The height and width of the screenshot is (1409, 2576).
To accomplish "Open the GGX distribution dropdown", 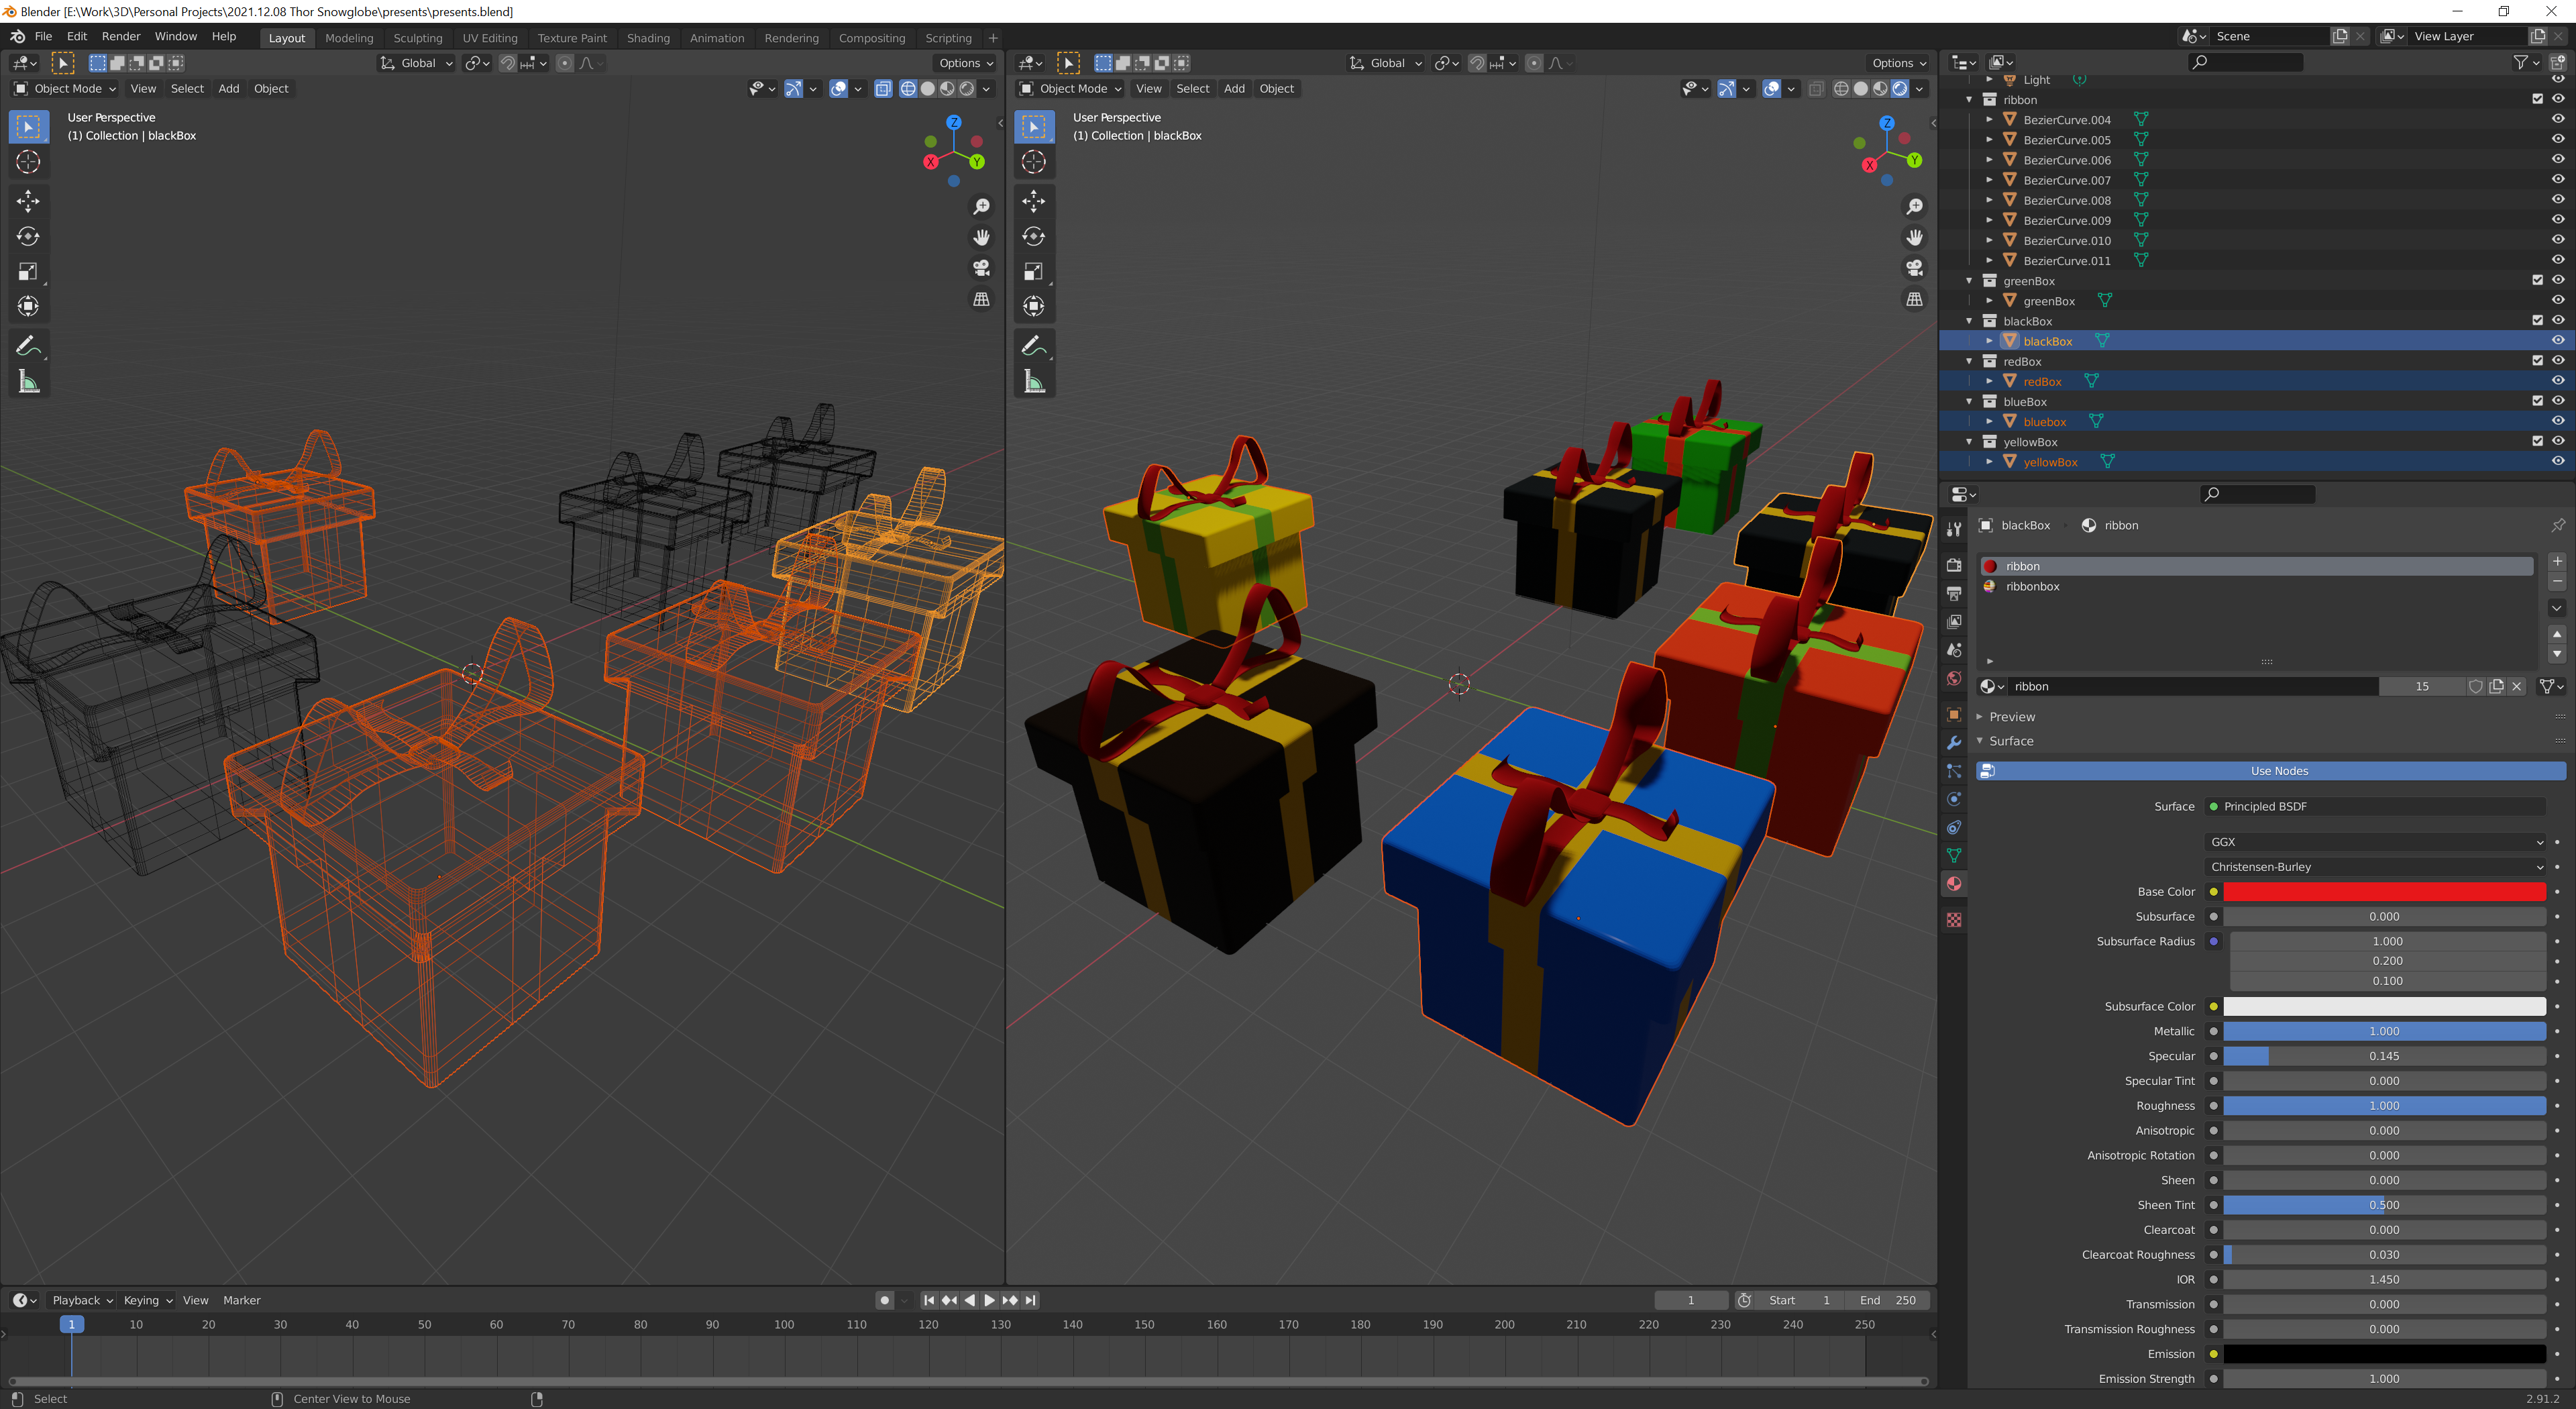I will pos(2374,842).
